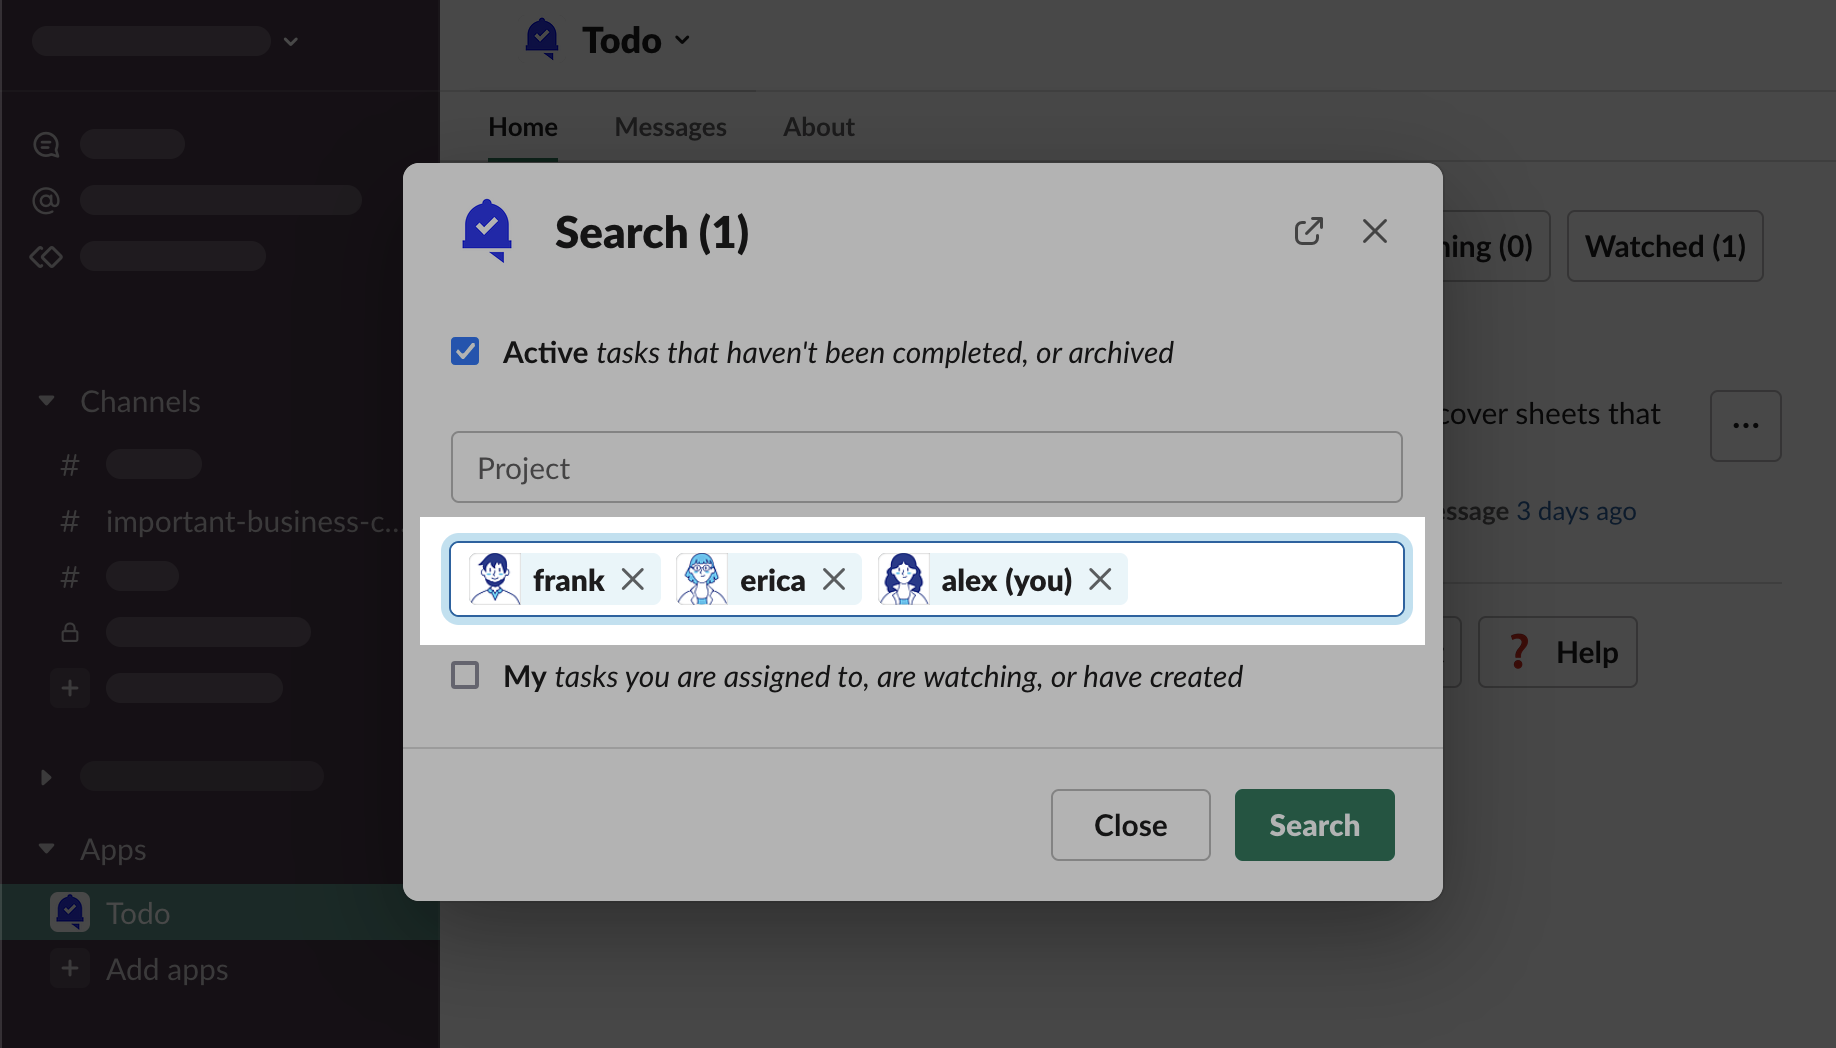Click the threads icon in the sidebar
This screenshot has height=1048, width=1836.
pos(46,145)
